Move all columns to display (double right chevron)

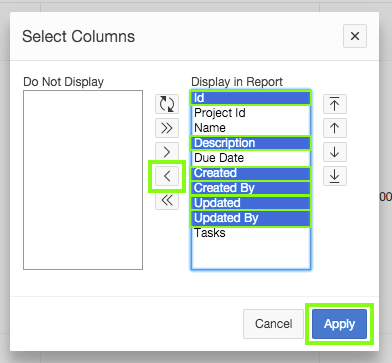[167, 128]
